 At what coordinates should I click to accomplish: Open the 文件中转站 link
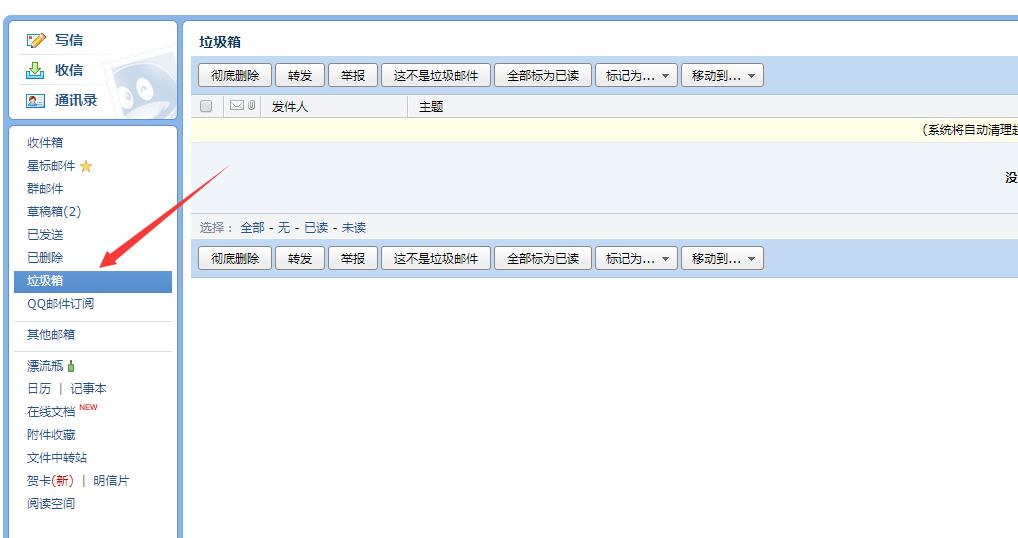point(56,458)
